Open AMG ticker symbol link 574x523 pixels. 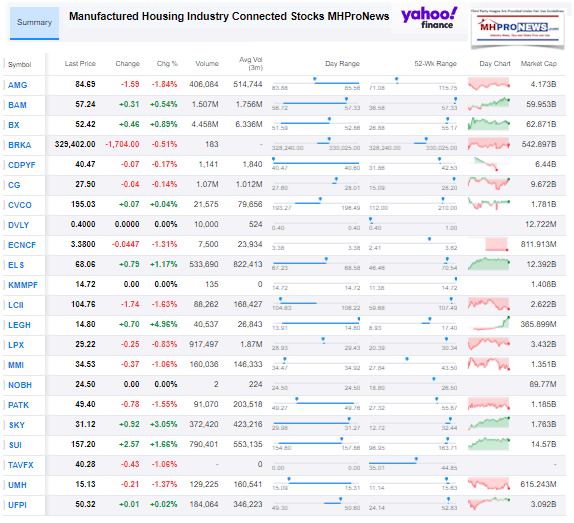[x=18, y=85]
